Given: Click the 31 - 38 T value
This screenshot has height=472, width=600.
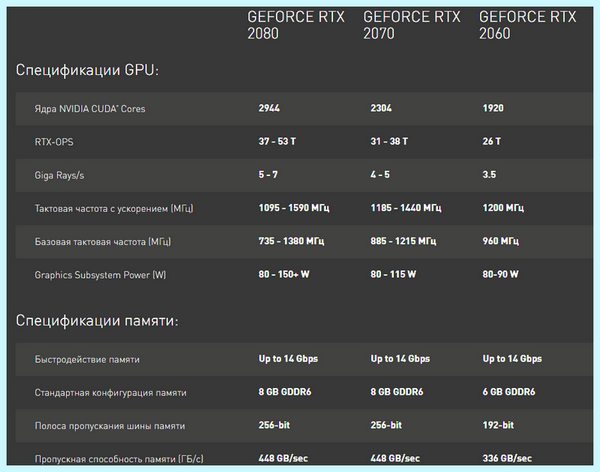Looking at the screenshot, I should click(389, 141).
